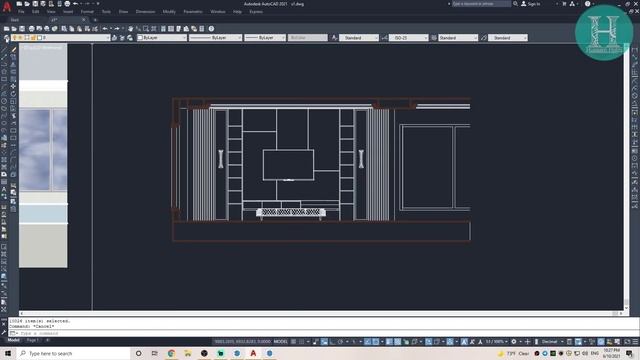Open status bar Customization menu icon

(x=635, y=342)
